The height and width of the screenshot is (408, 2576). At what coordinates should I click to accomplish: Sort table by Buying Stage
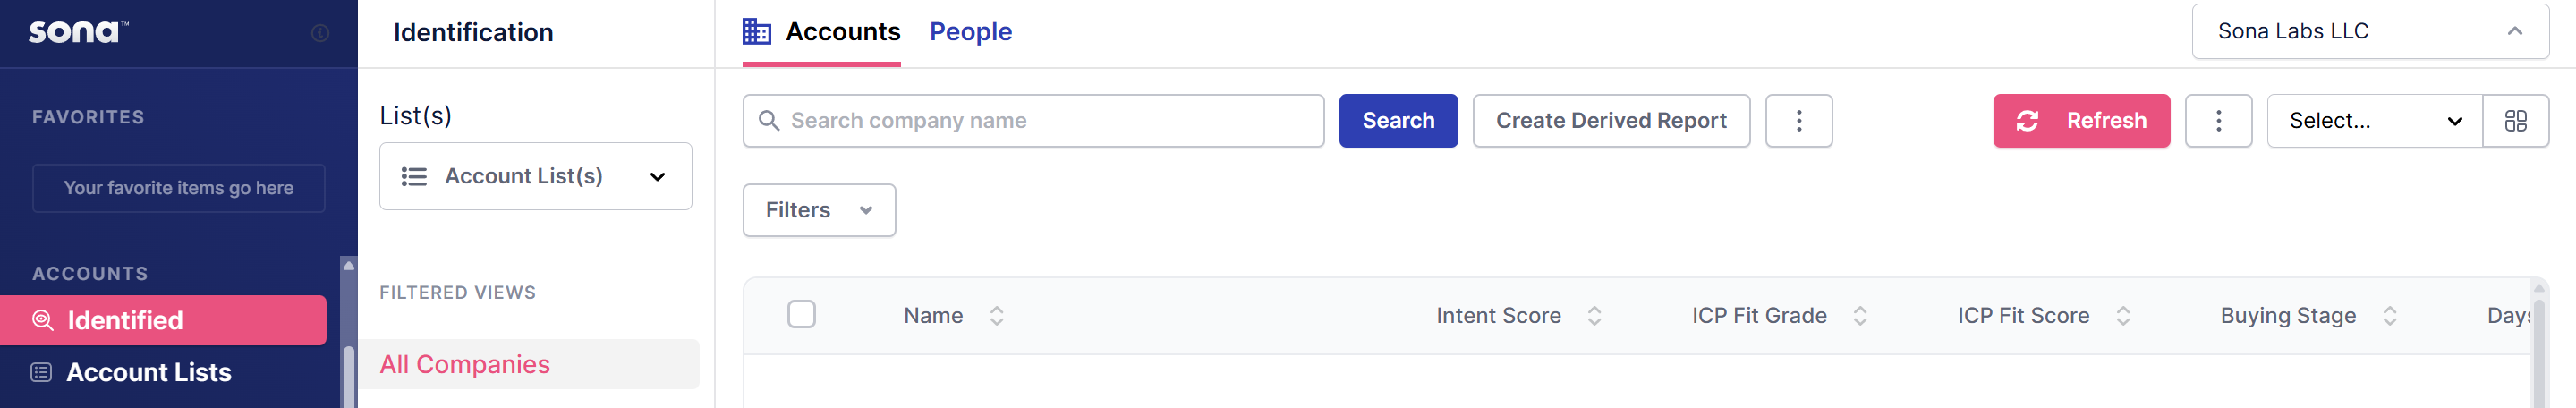point(2389,316)
